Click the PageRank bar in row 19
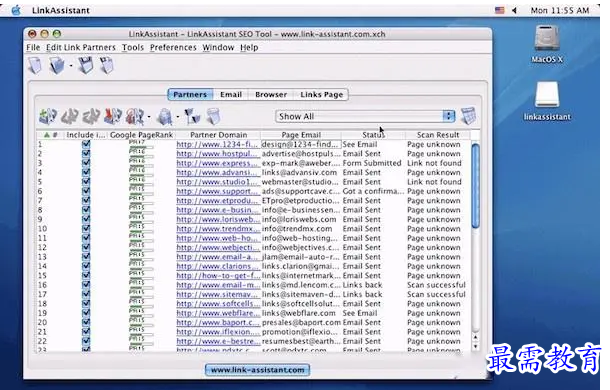The width and height of the screenshot is (610, 390). click(x=141, y=313)
